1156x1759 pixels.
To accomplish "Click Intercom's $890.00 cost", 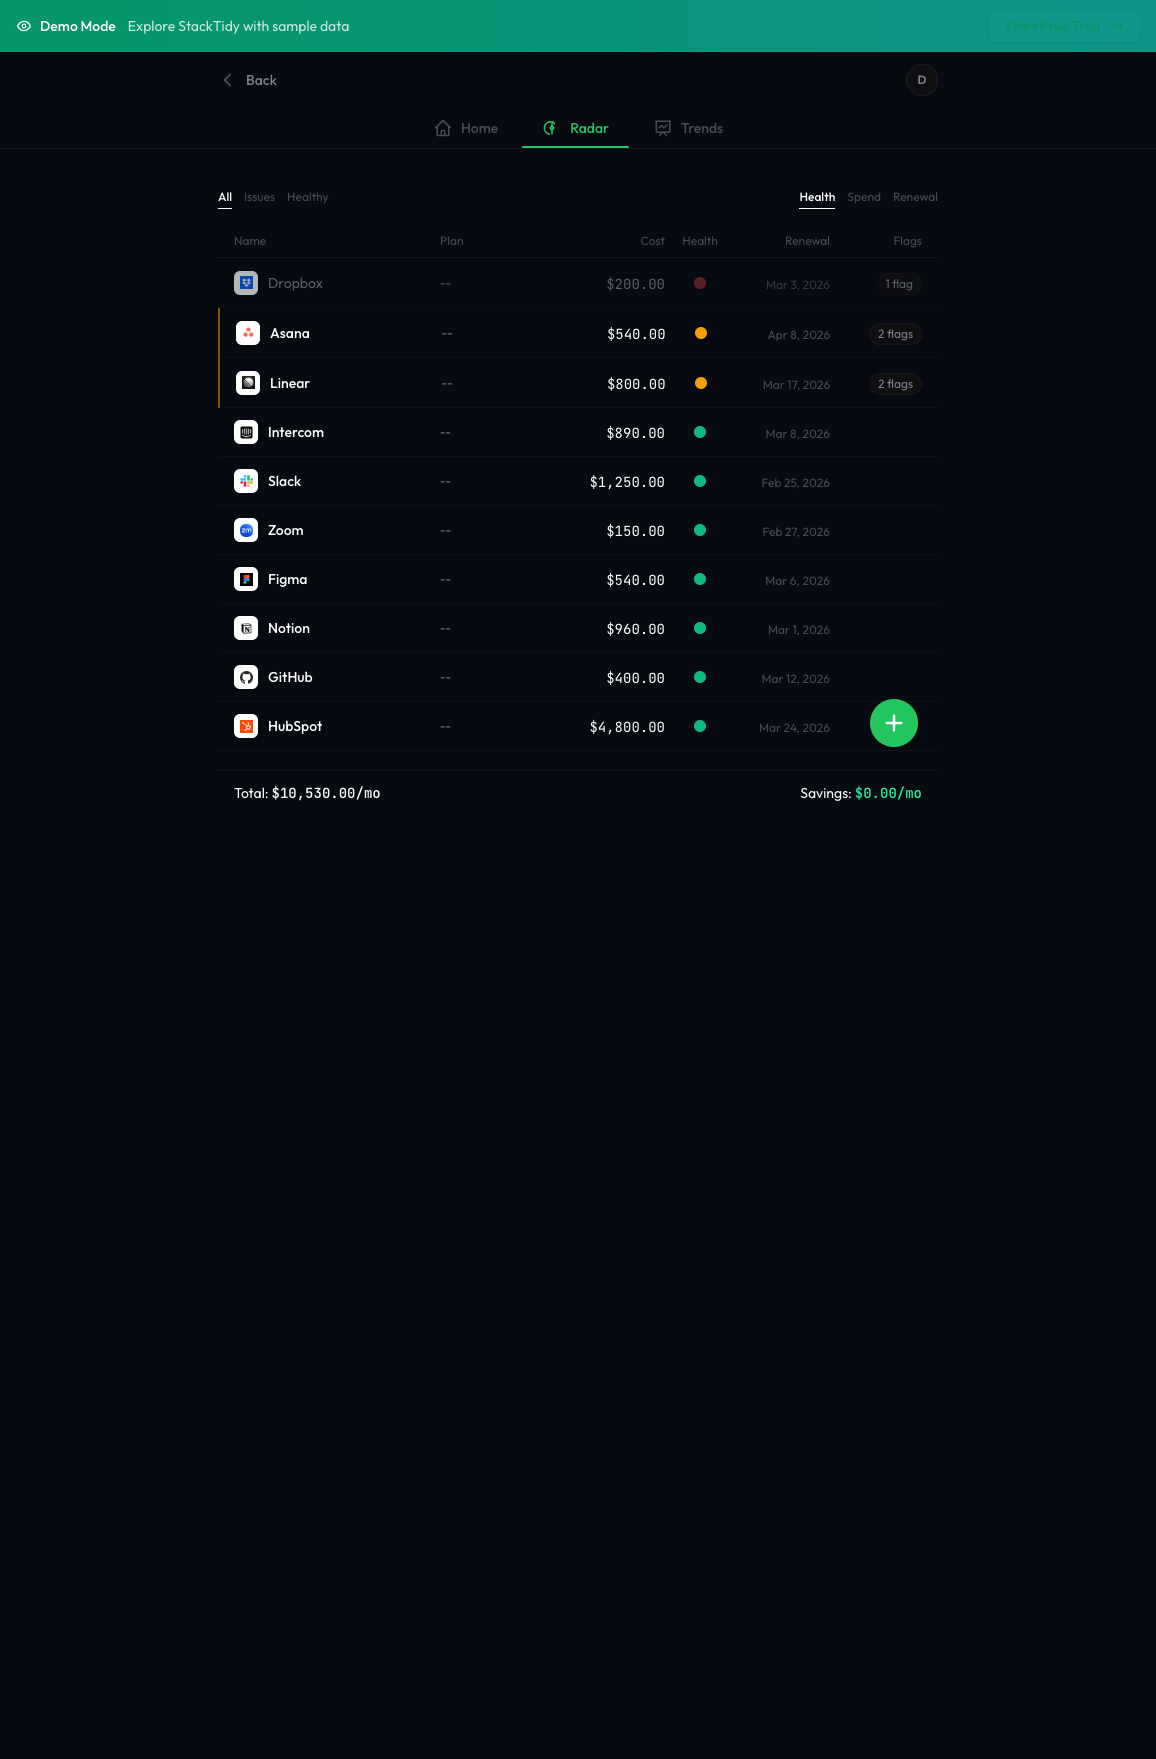I will coord(635,433).
